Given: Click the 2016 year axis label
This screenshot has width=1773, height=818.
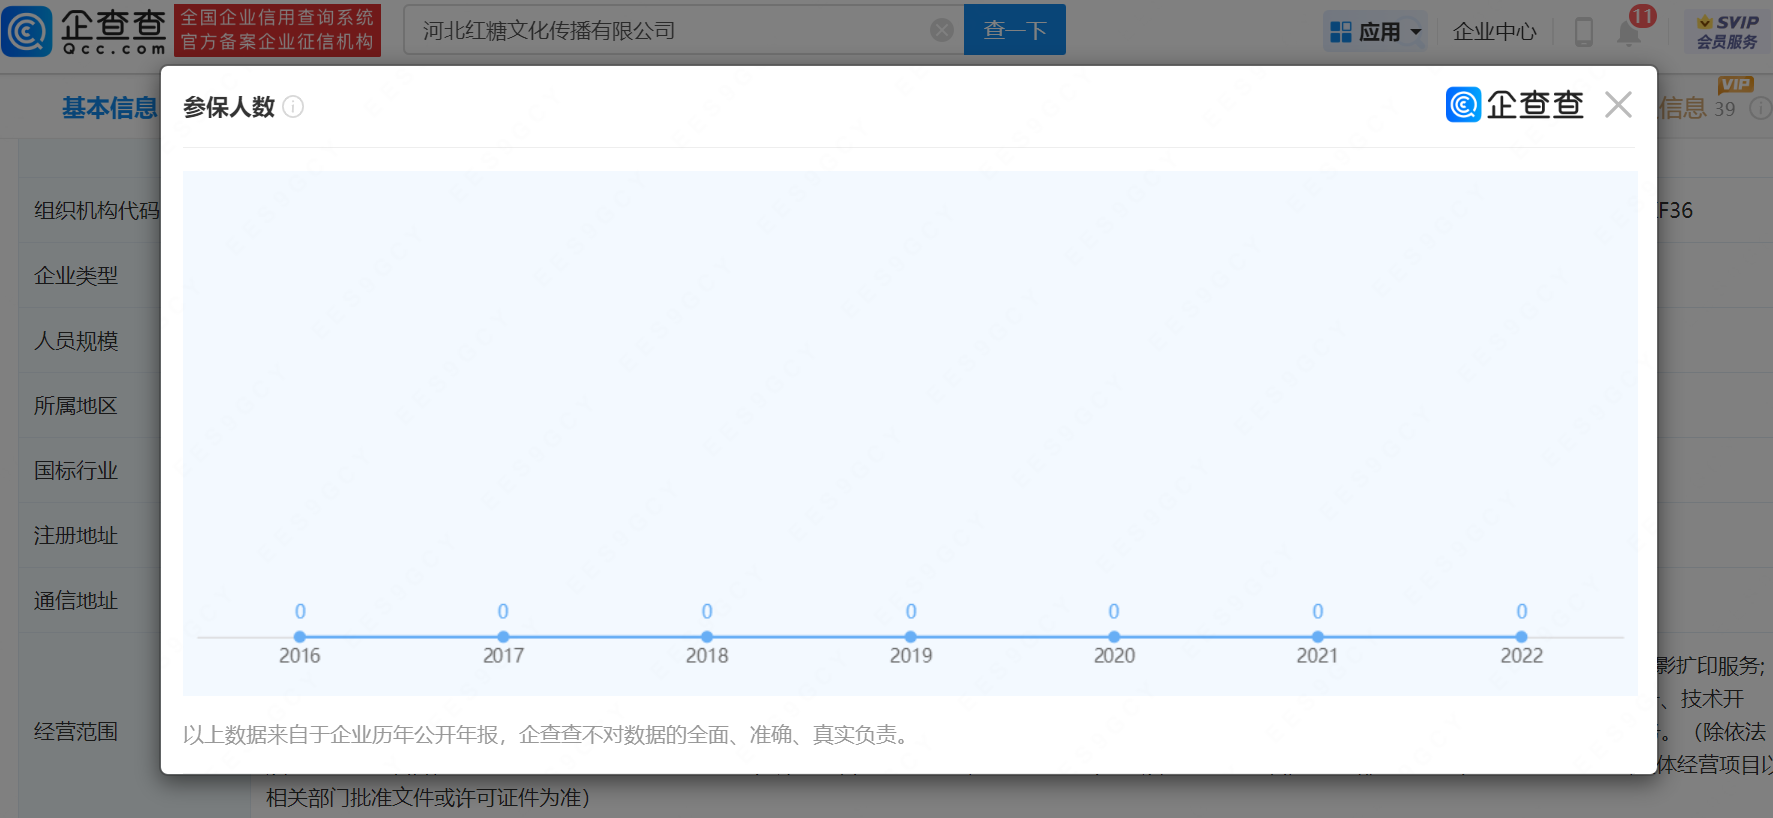Looking at the screenshot, I should coord(300,656).
